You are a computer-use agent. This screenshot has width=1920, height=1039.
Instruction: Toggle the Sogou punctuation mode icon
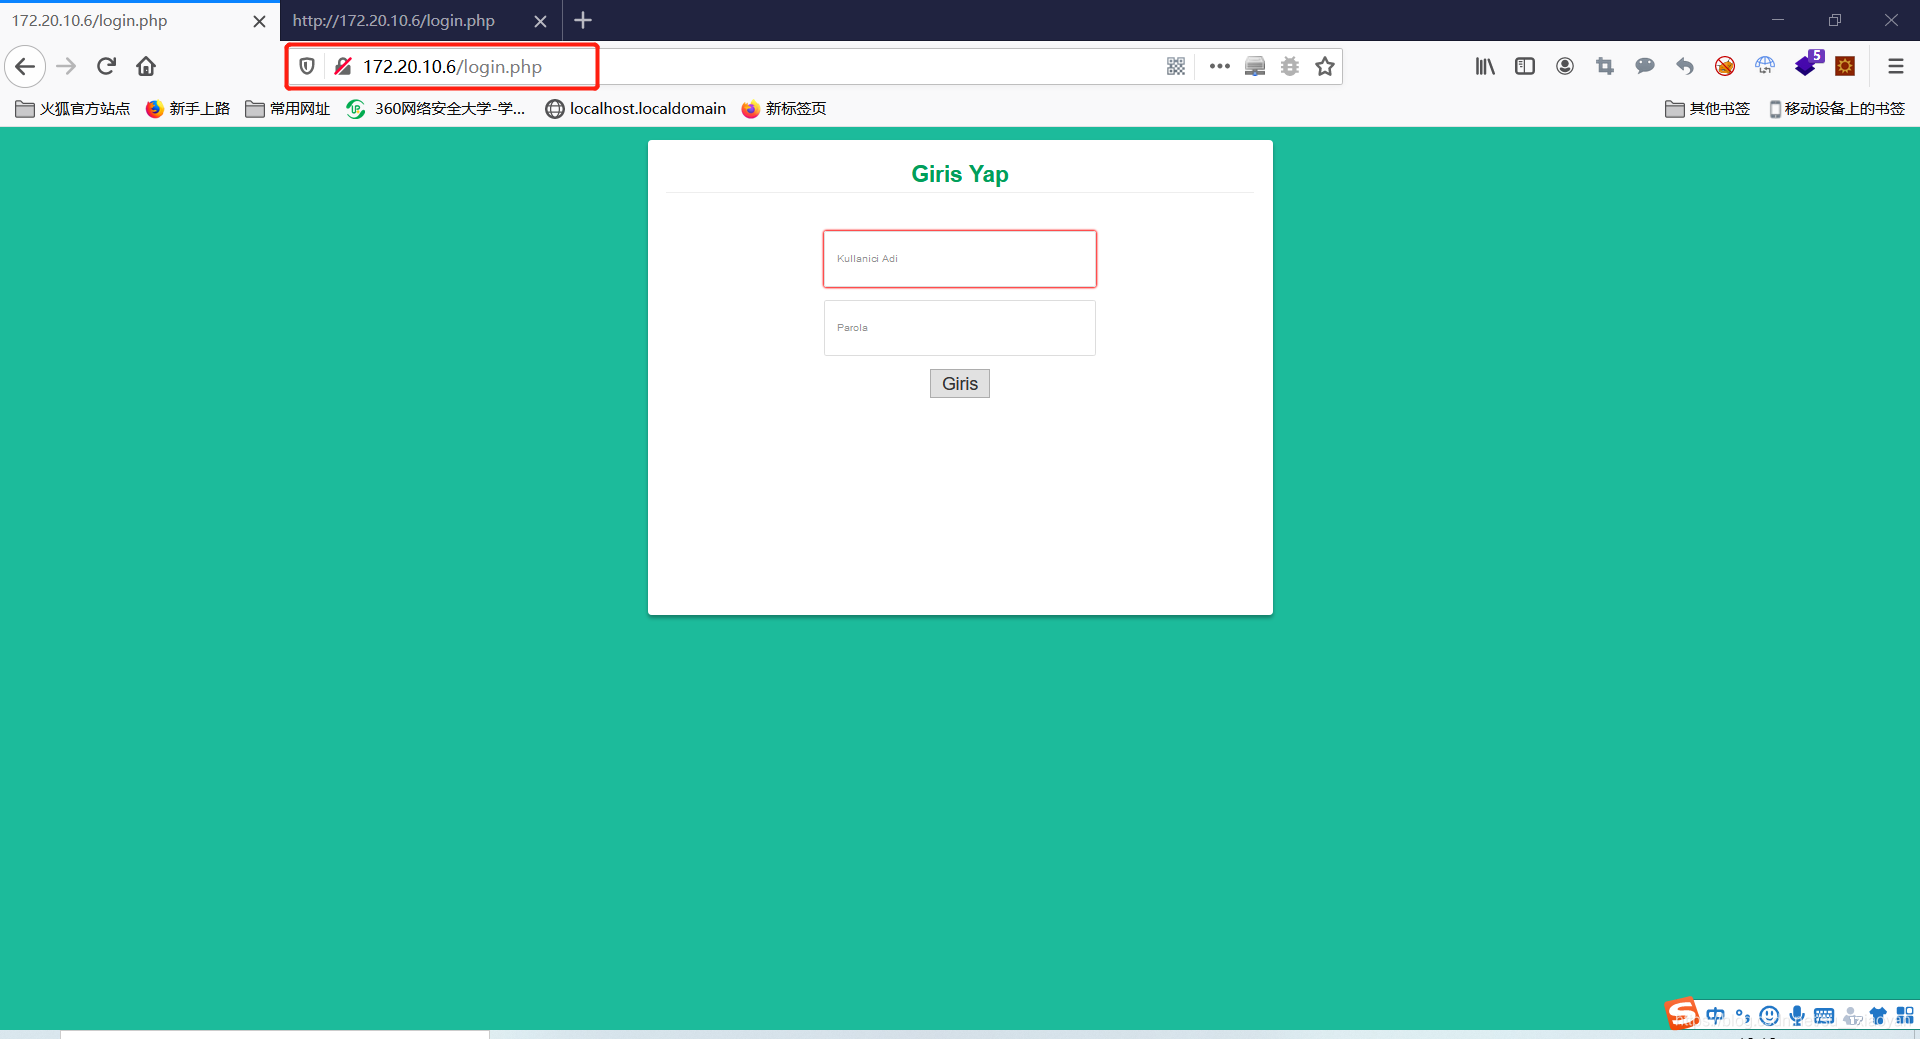click(x=1743, y=1016)
